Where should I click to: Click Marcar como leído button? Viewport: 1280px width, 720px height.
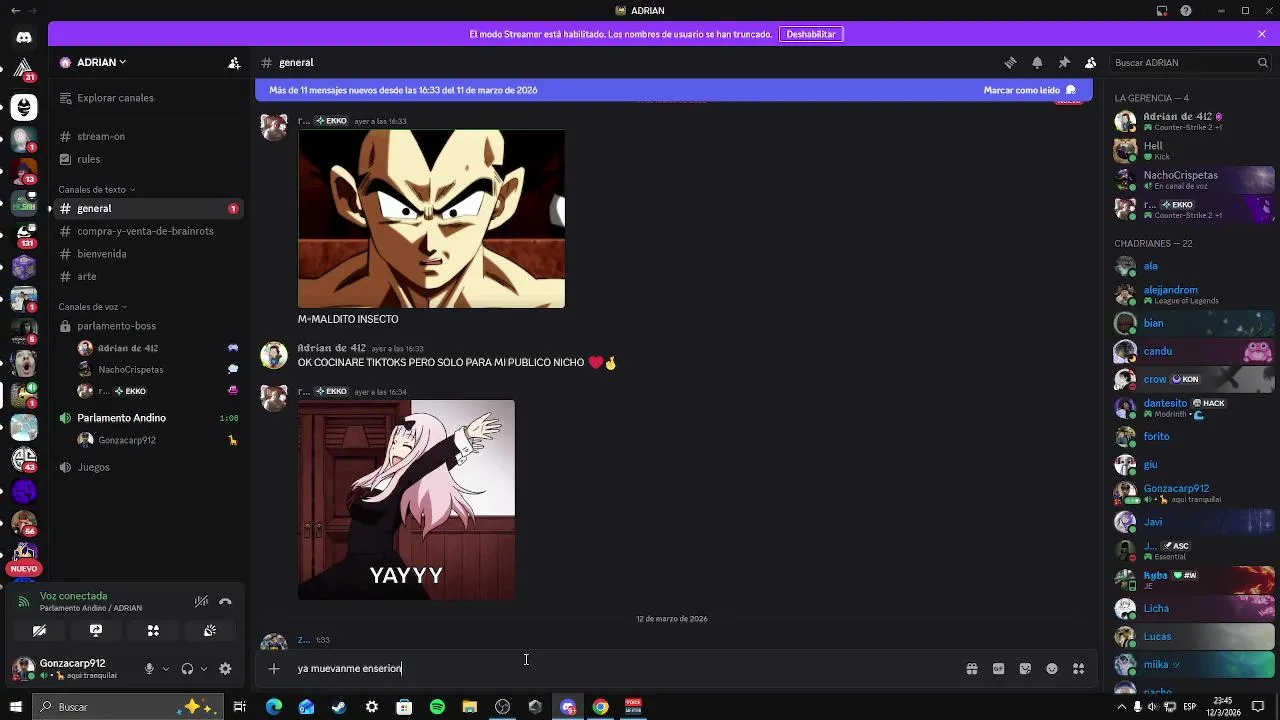(1030, 90)
